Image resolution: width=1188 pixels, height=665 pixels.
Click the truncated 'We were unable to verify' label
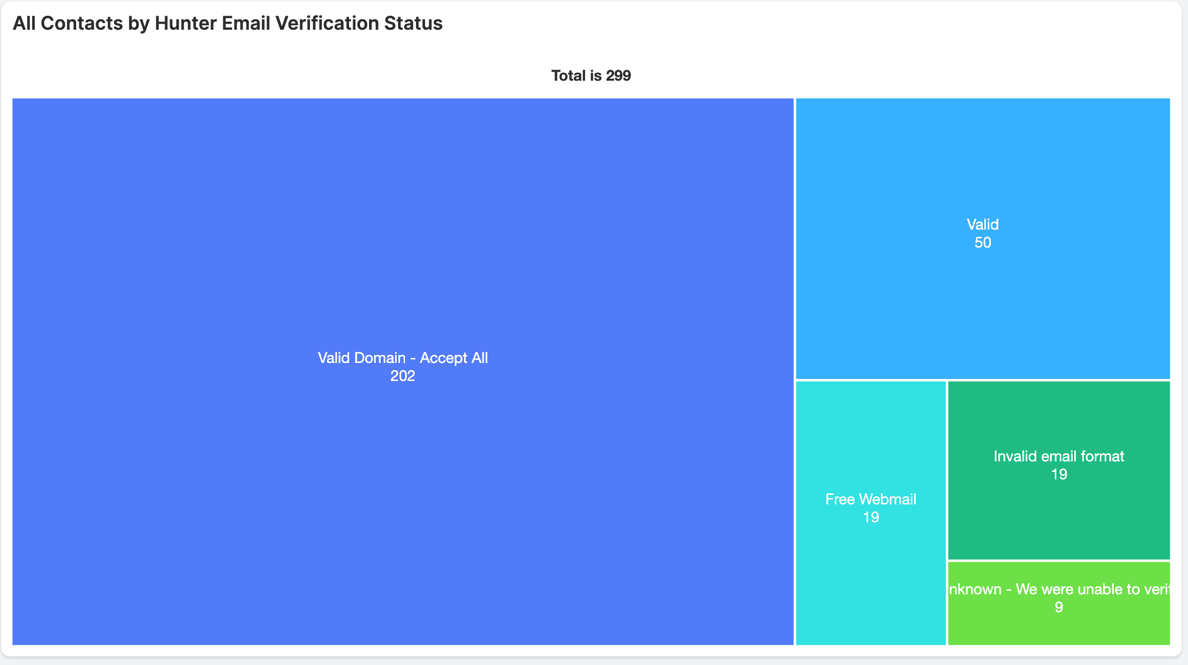pos(1058,590)
